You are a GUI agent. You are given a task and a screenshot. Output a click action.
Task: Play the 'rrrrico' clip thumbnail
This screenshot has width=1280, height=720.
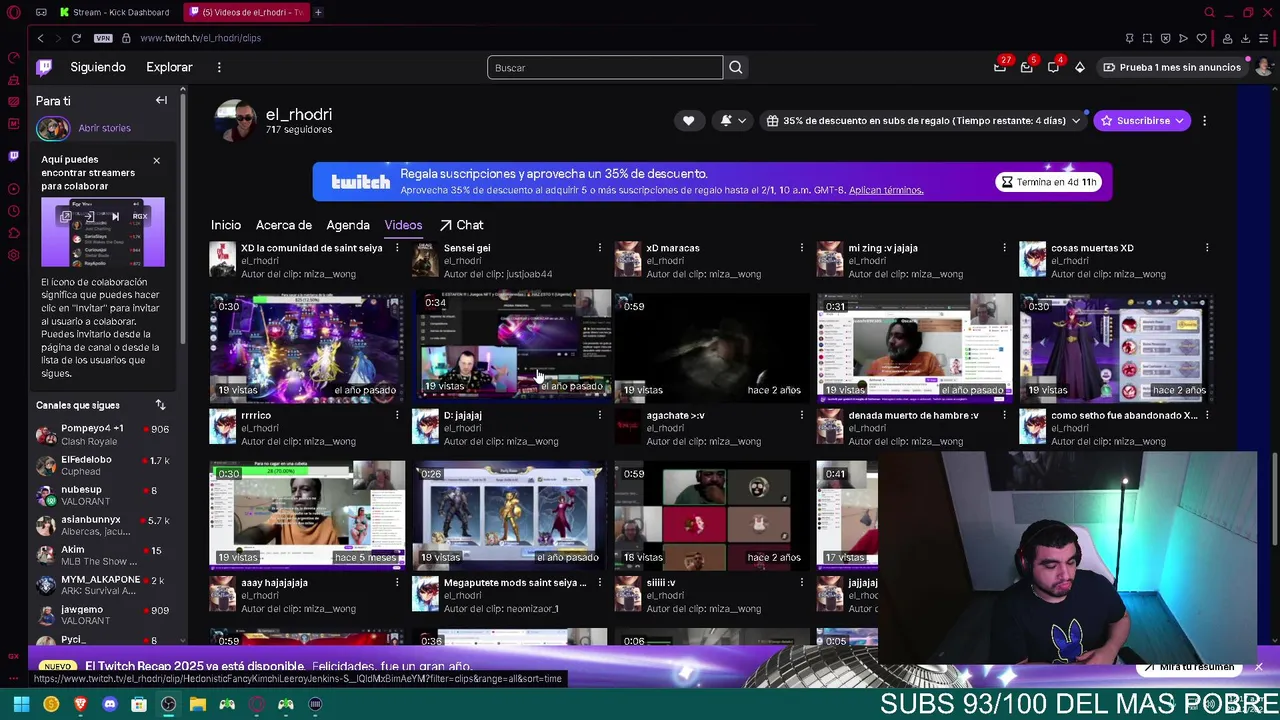click(307, 347)
